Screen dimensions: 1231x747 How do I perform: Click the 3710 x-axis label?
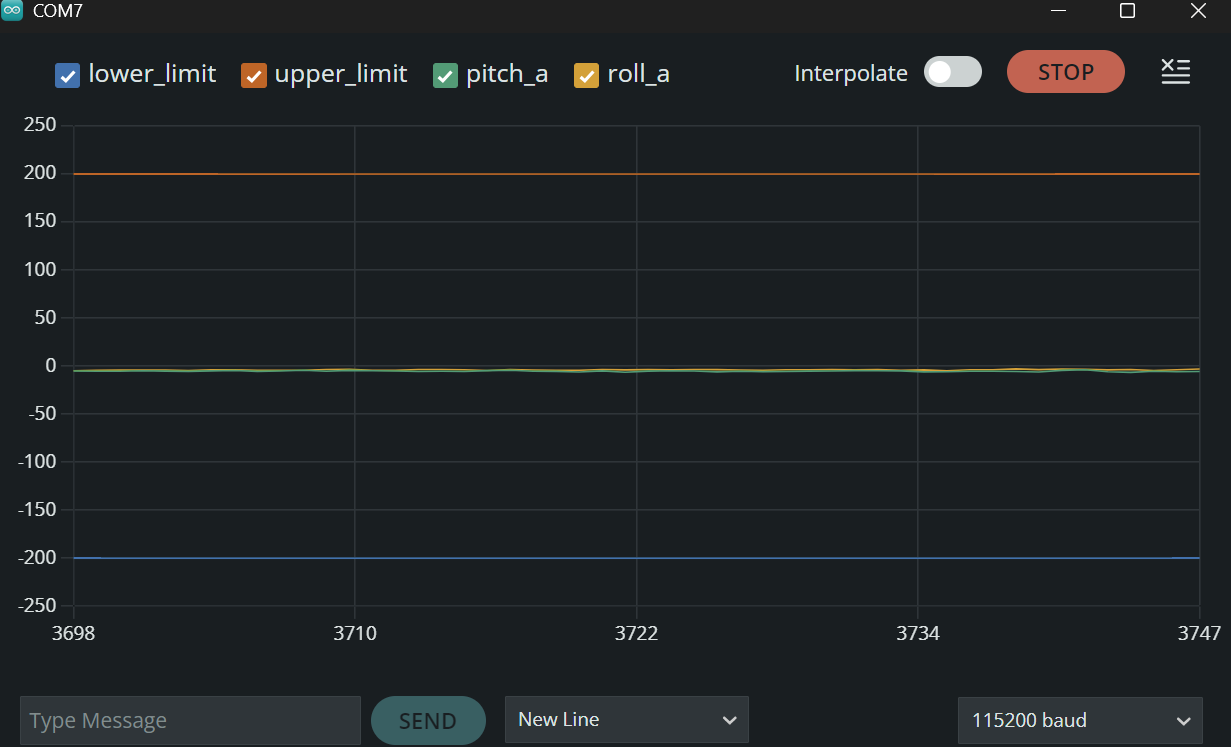click(x=354, y=634)
